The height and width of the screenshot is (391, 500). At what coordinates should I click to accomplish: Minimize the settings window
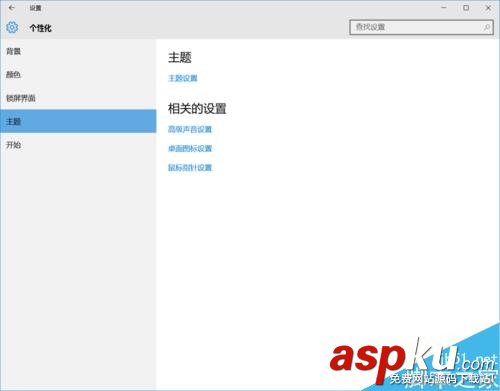tap(444, 8)
